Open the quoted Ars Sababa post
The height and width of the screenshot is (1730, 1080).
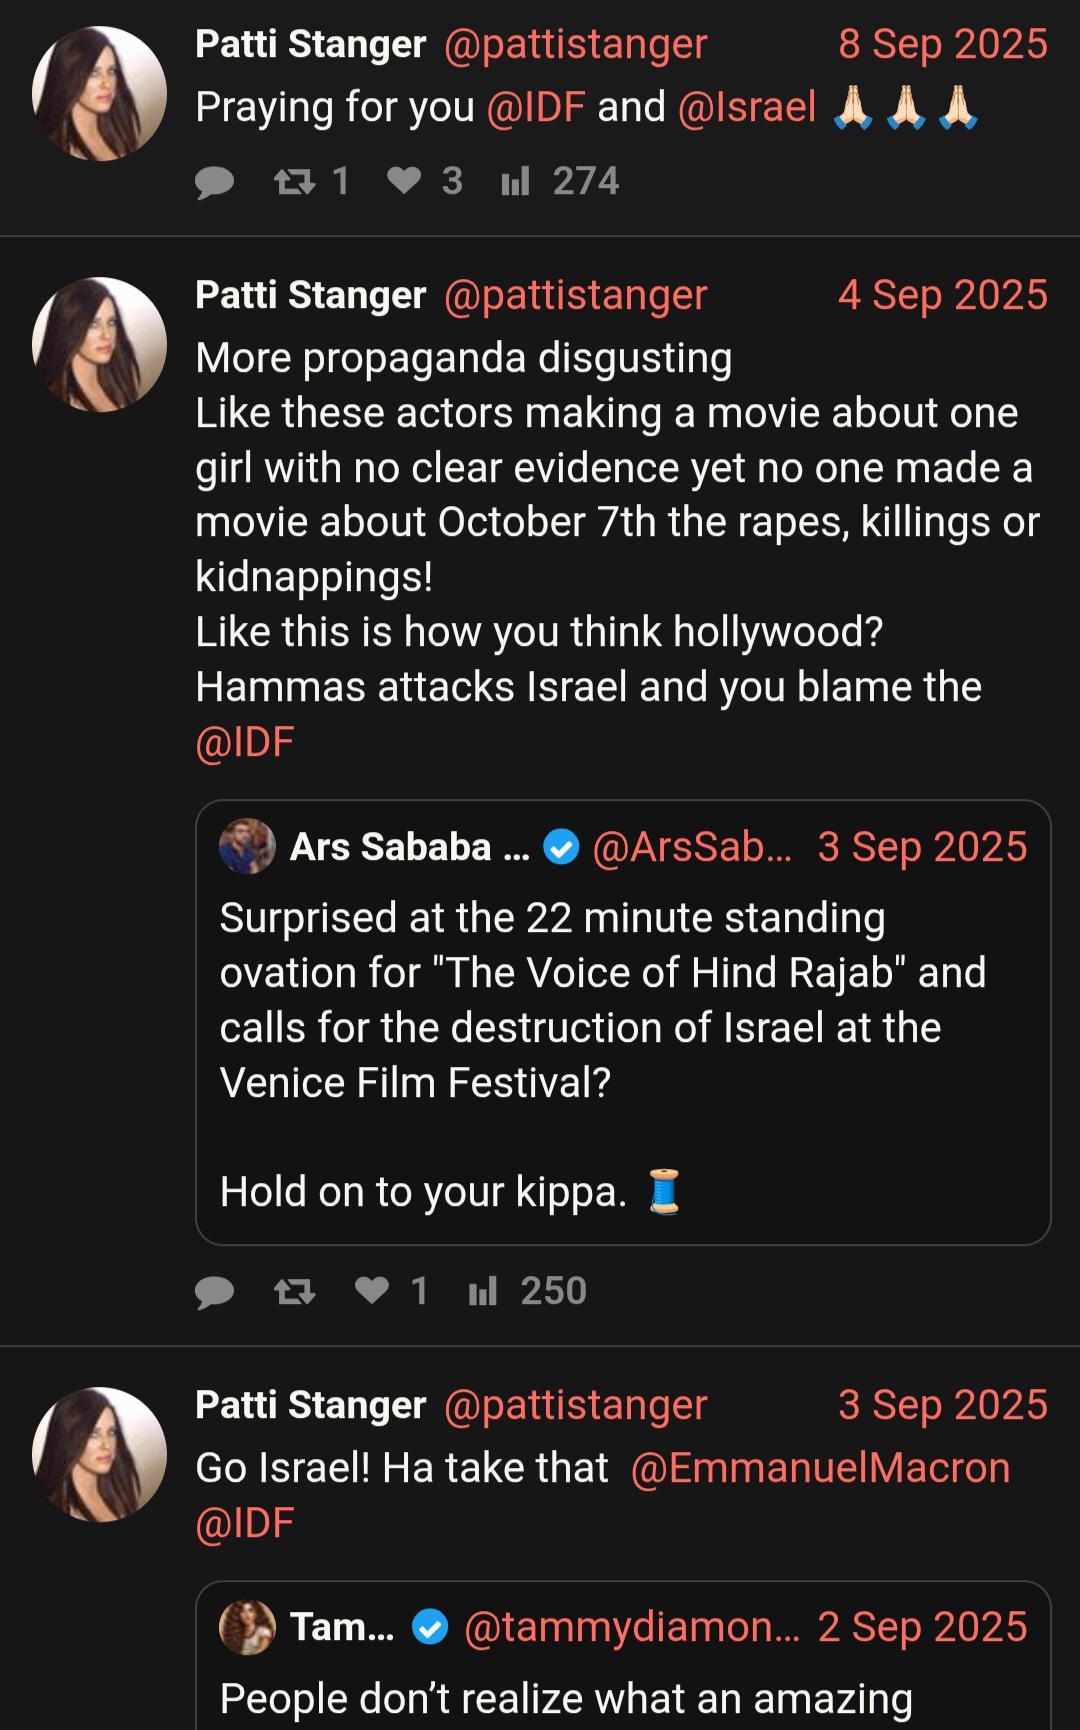pos(623,1022)
